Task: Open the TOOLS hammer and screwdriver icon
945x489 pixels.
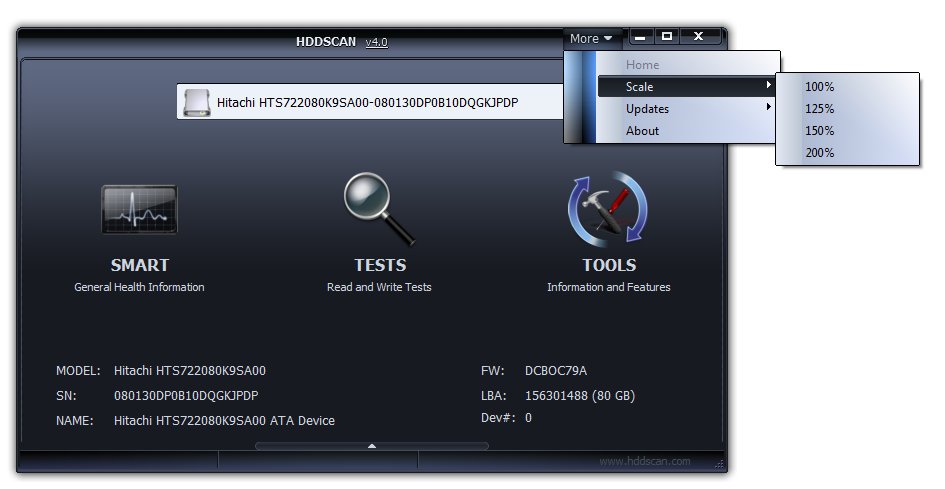Action: click(x=608, y=209)
